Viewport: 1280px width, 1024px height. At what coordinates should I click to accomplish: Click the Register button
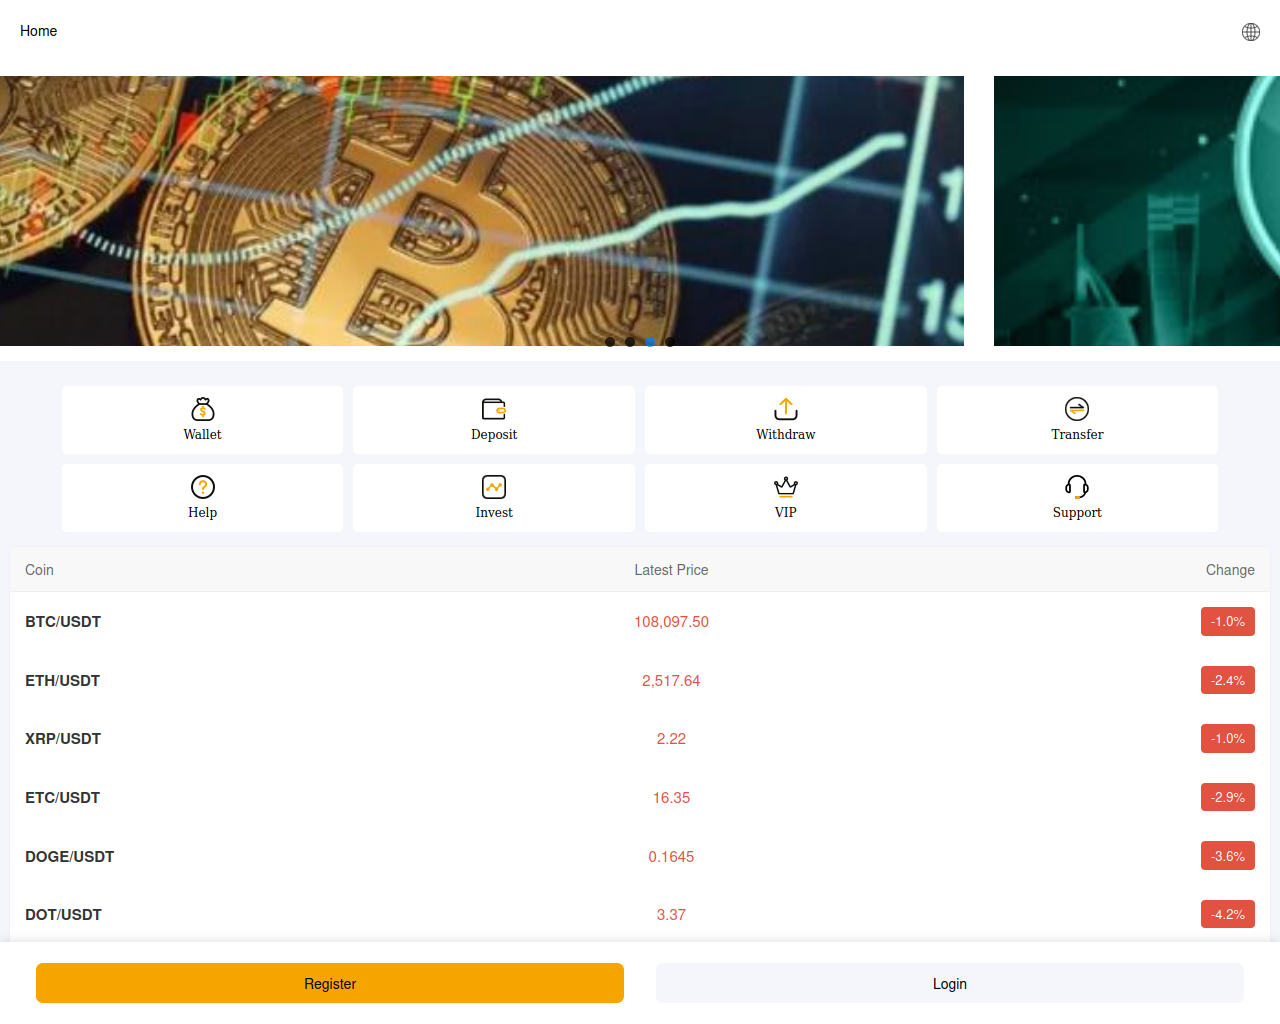330,983
